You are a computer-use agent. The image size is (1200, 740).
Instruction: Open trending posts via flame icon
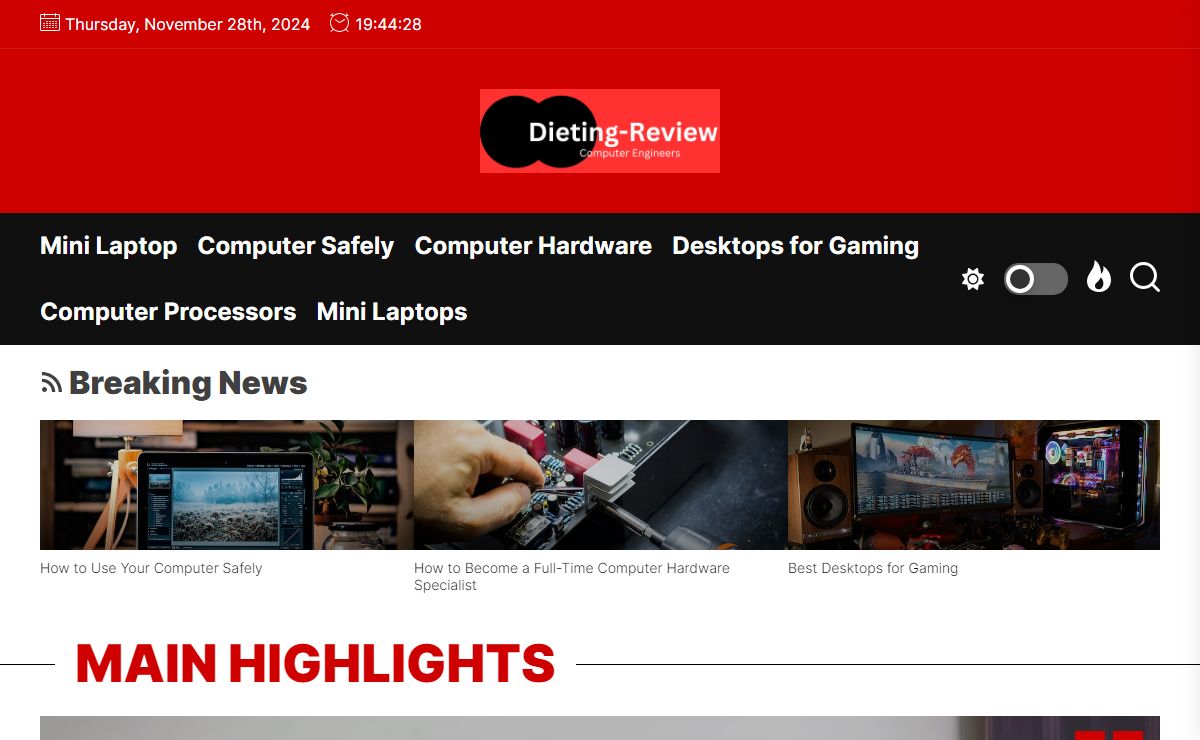point(1099,277)
